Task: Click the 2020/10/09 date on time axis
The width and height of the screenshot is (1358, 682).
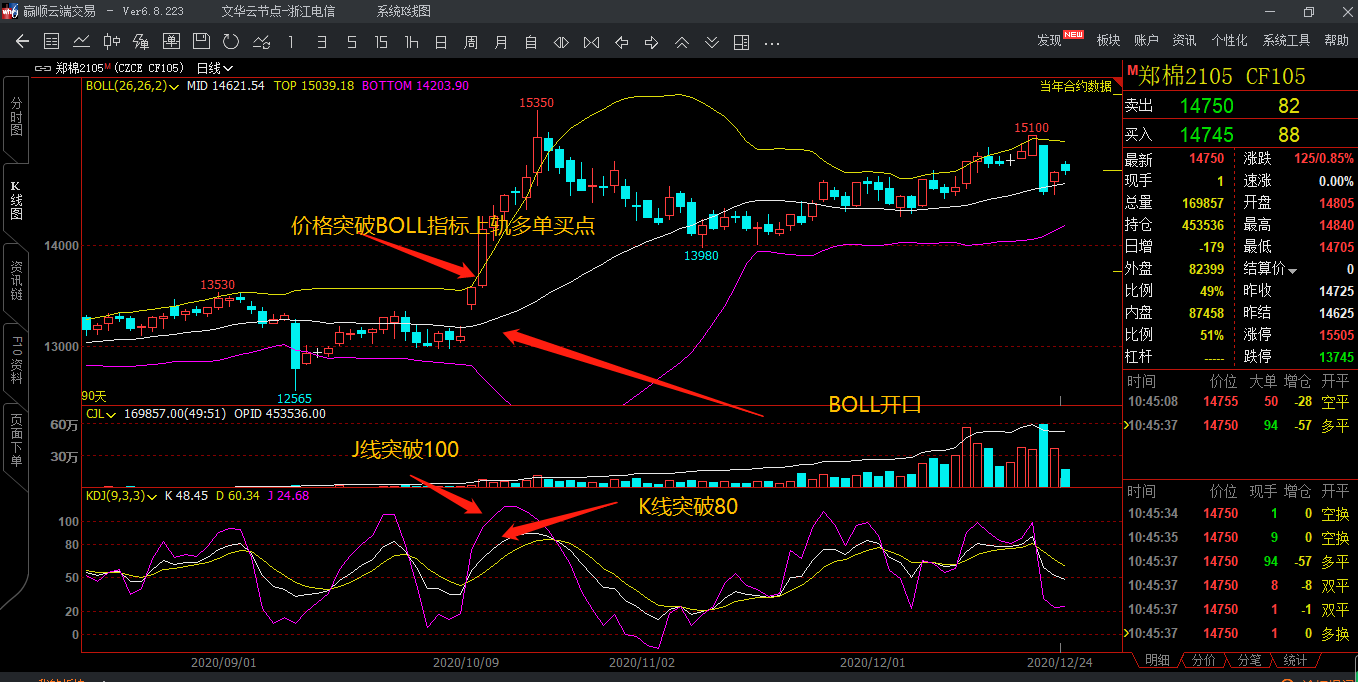Action: (465, 662)
